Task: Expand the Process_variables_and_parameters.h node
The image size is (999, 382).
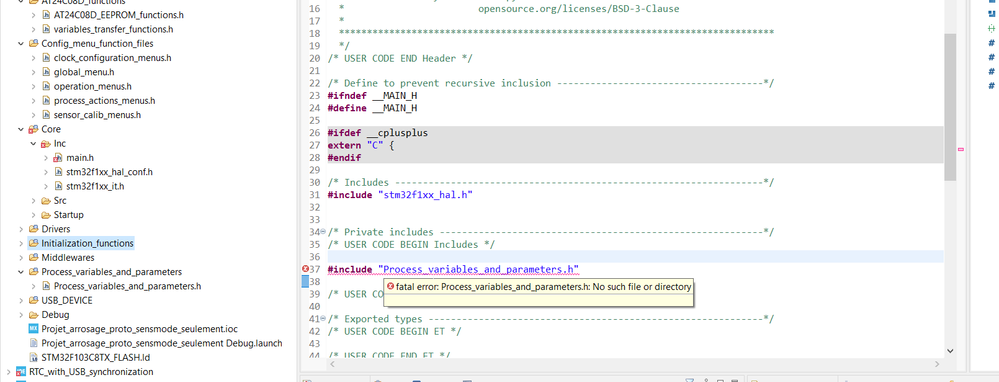Action: click(x=33, y=286)
